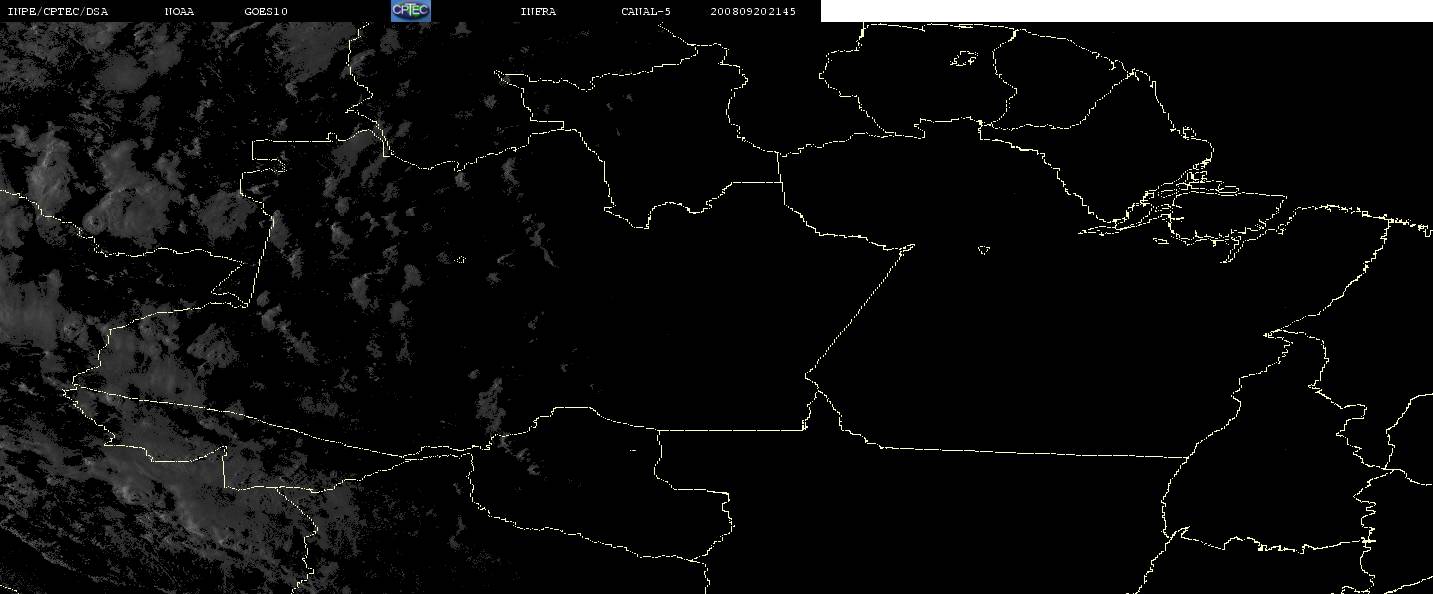Click the GOES10 satellite label
This screenshot has width=1433, height=594.
266,12
